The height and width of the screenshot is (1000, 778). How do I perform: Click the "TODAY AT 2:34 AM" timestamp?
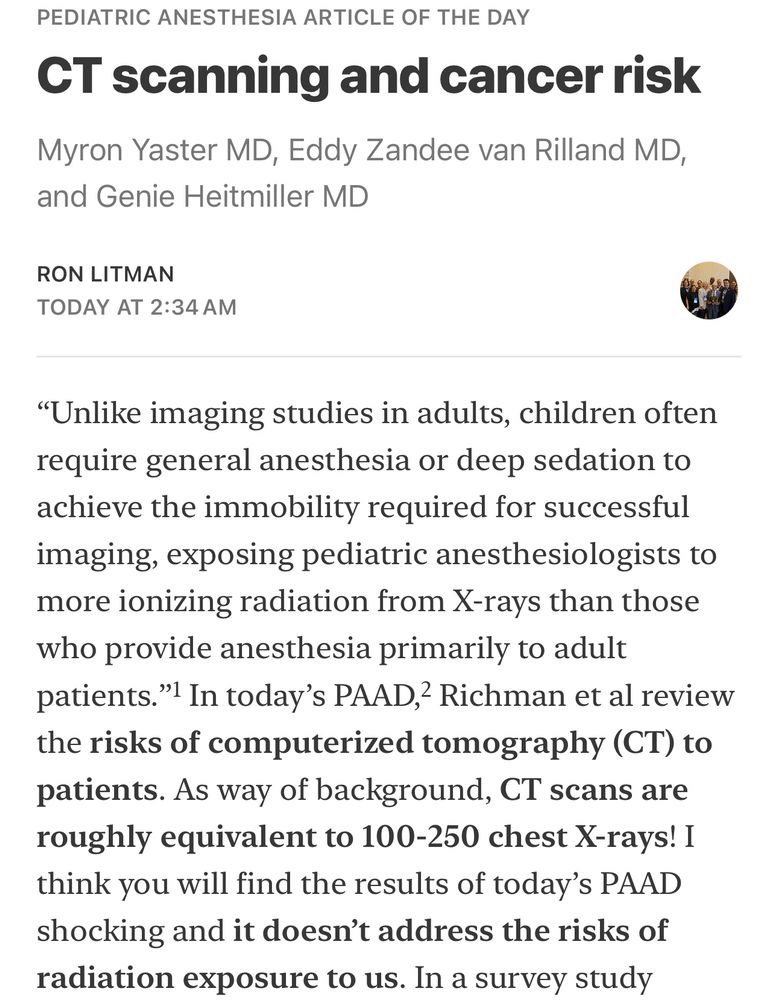pyautogui.click(x=136, y=307)
